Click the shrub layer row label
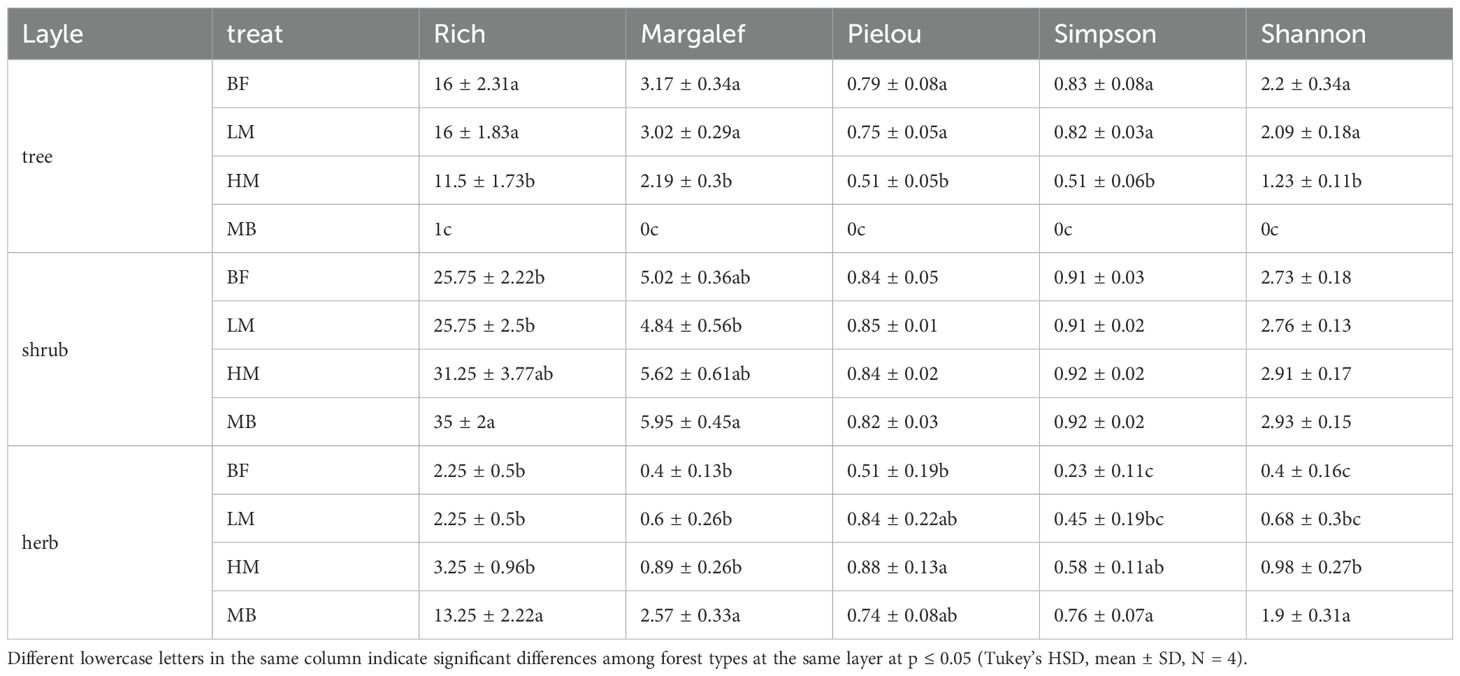Screen dimensions: 1460x676 [x=44, y=350]
